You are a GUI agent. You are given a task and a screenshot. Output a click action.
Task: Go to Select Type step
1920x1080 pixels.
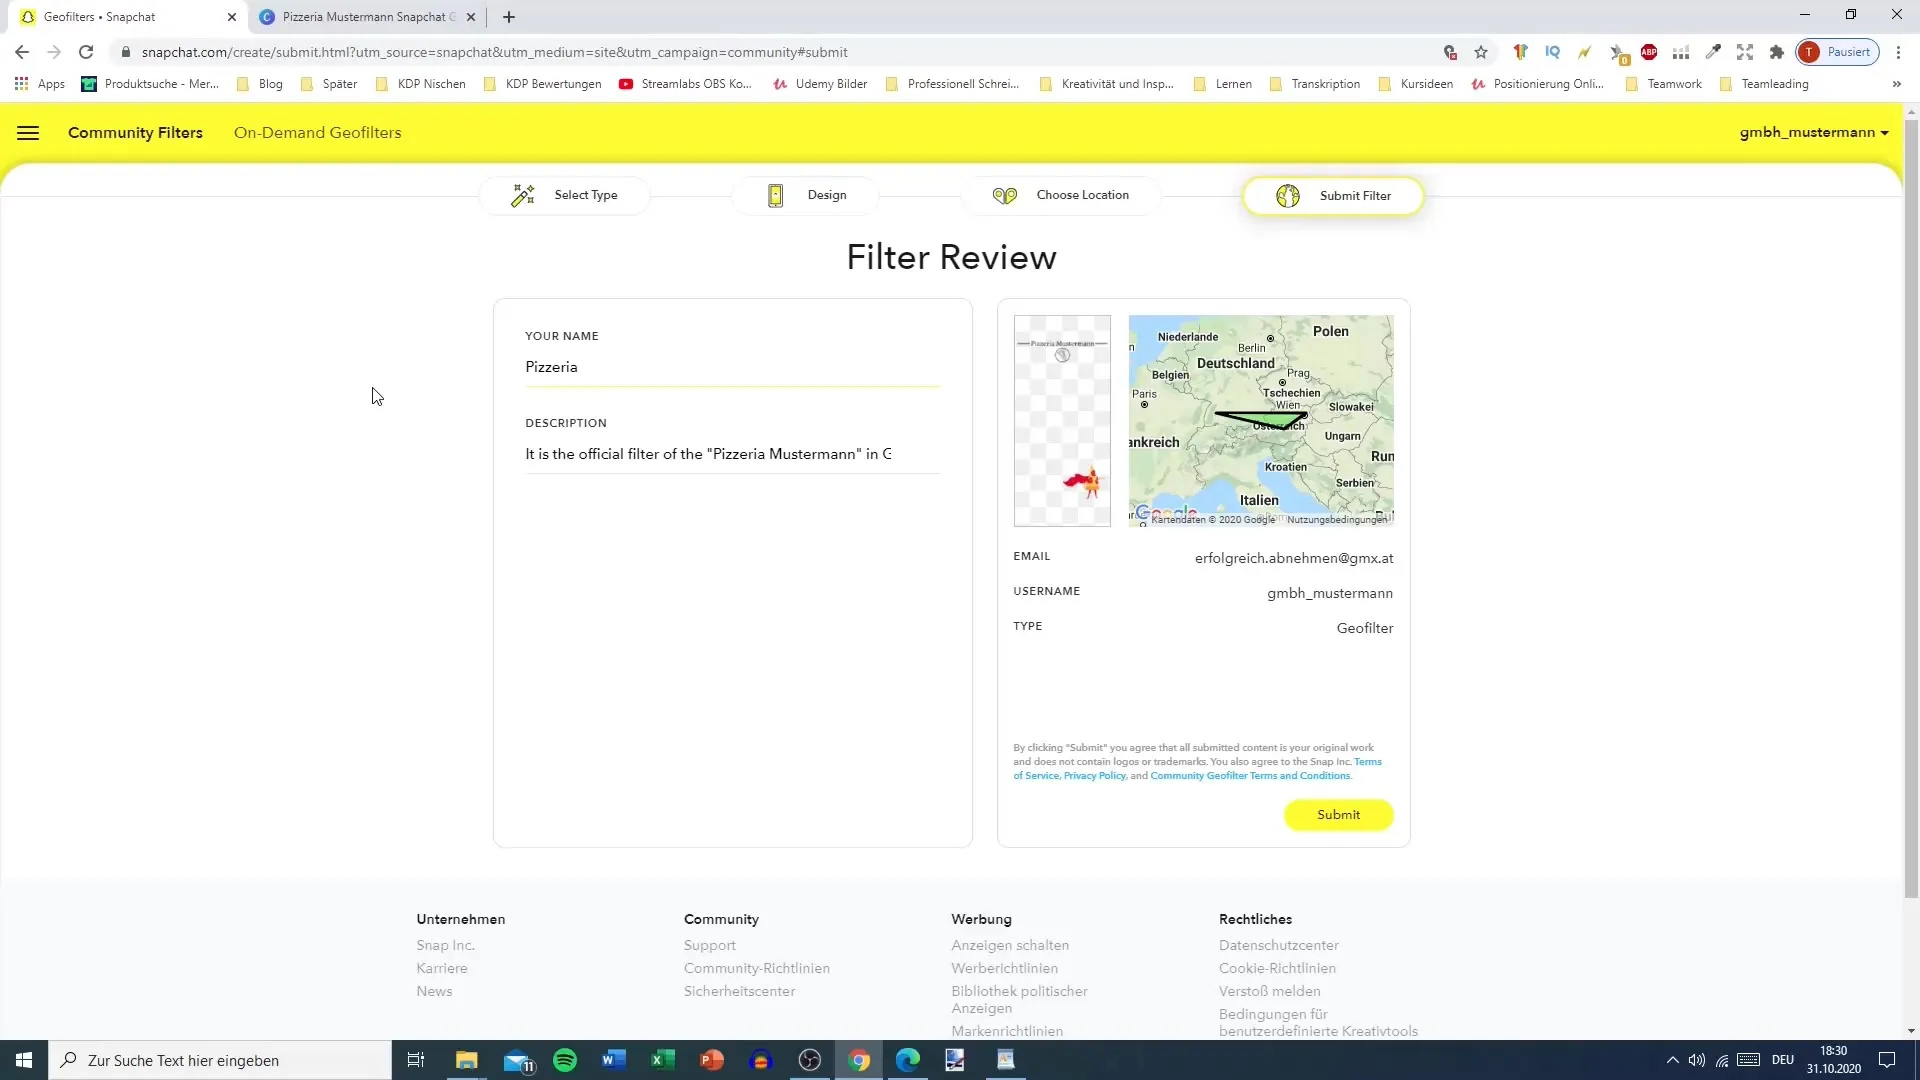click(x=565, y=195)
